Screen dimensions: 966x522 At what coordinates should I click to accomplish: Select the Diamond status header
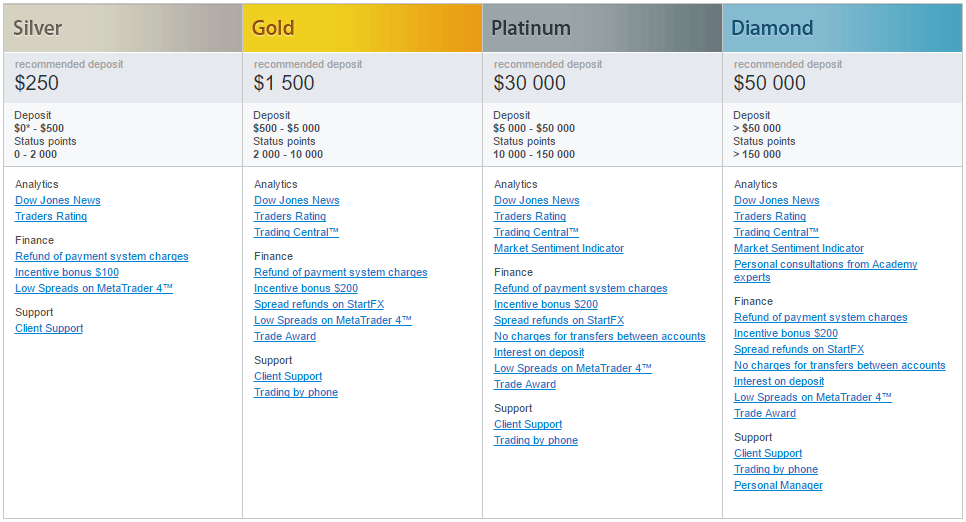coord(842,28)
